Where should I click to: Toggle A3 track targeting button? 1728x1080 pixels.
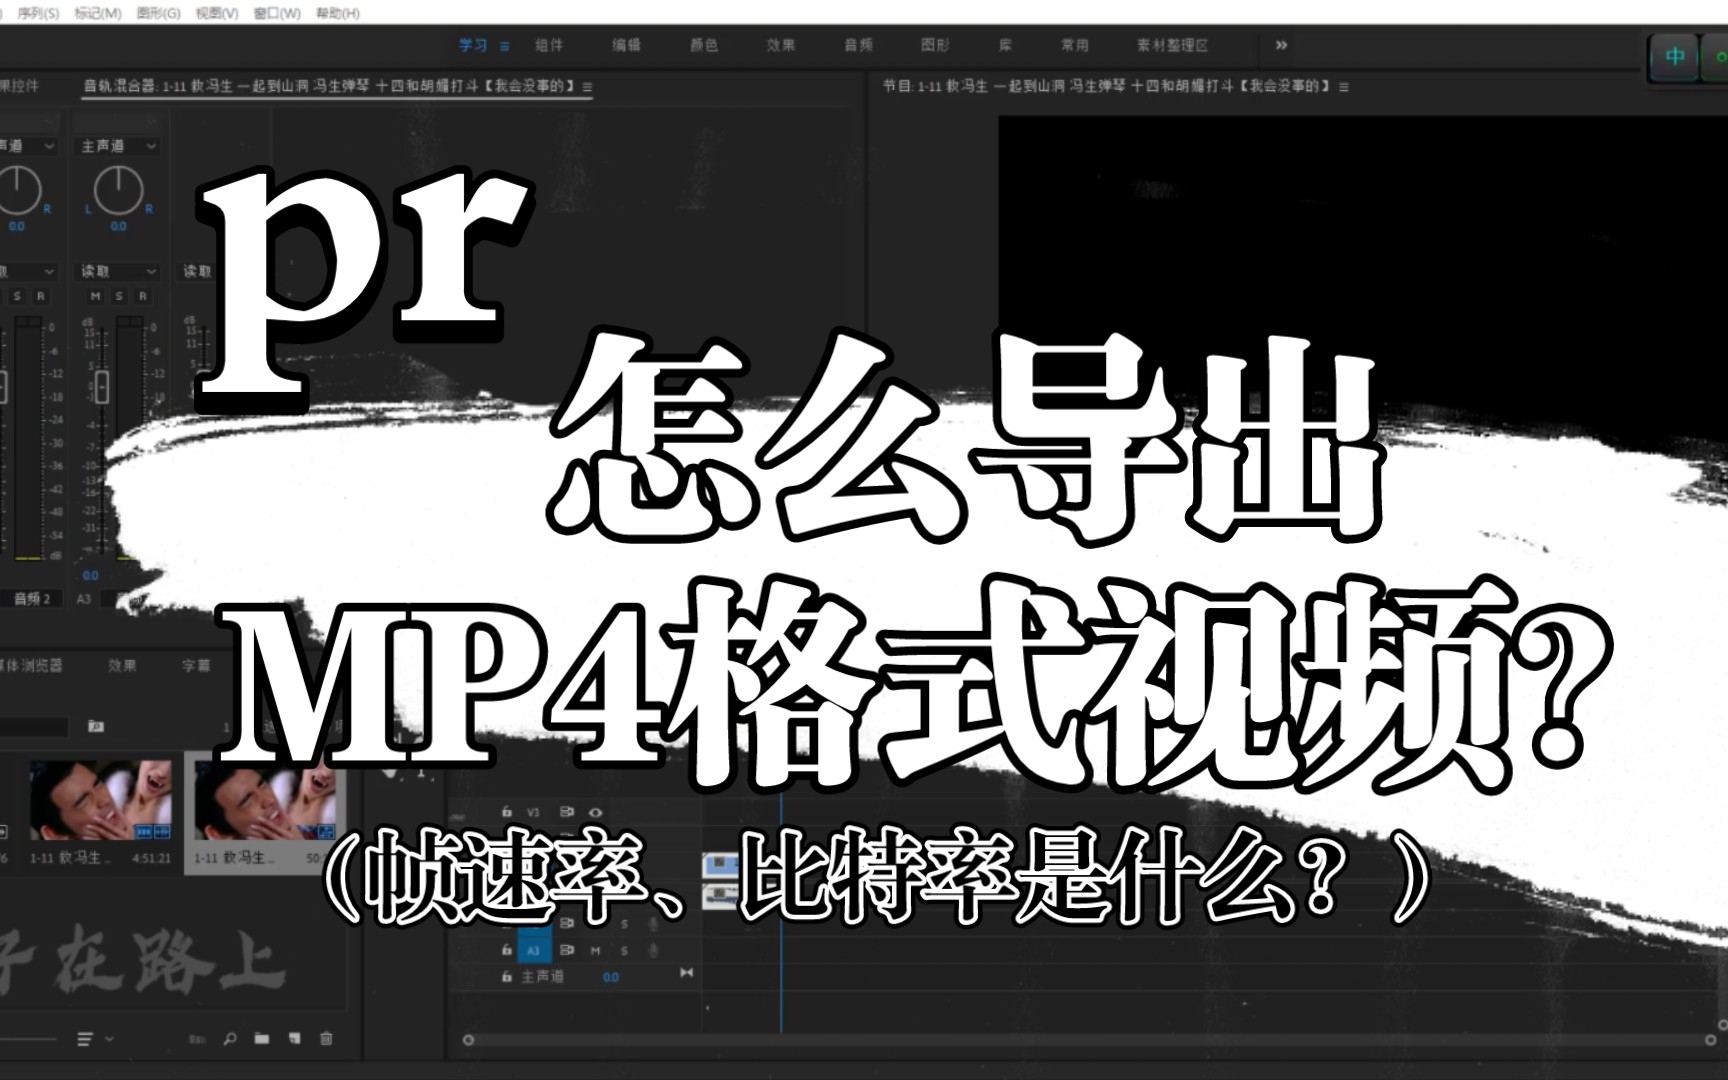(x=533, y=950)
